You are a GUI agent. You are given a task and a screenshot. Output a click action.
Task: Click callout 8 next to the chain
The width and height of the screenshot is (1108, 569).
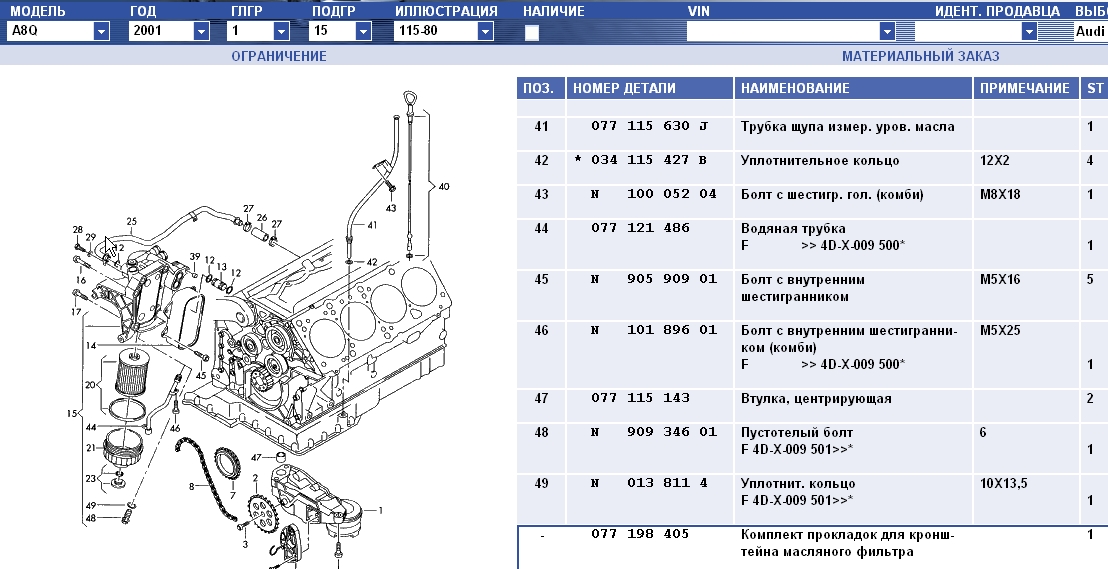coord(191,487)
